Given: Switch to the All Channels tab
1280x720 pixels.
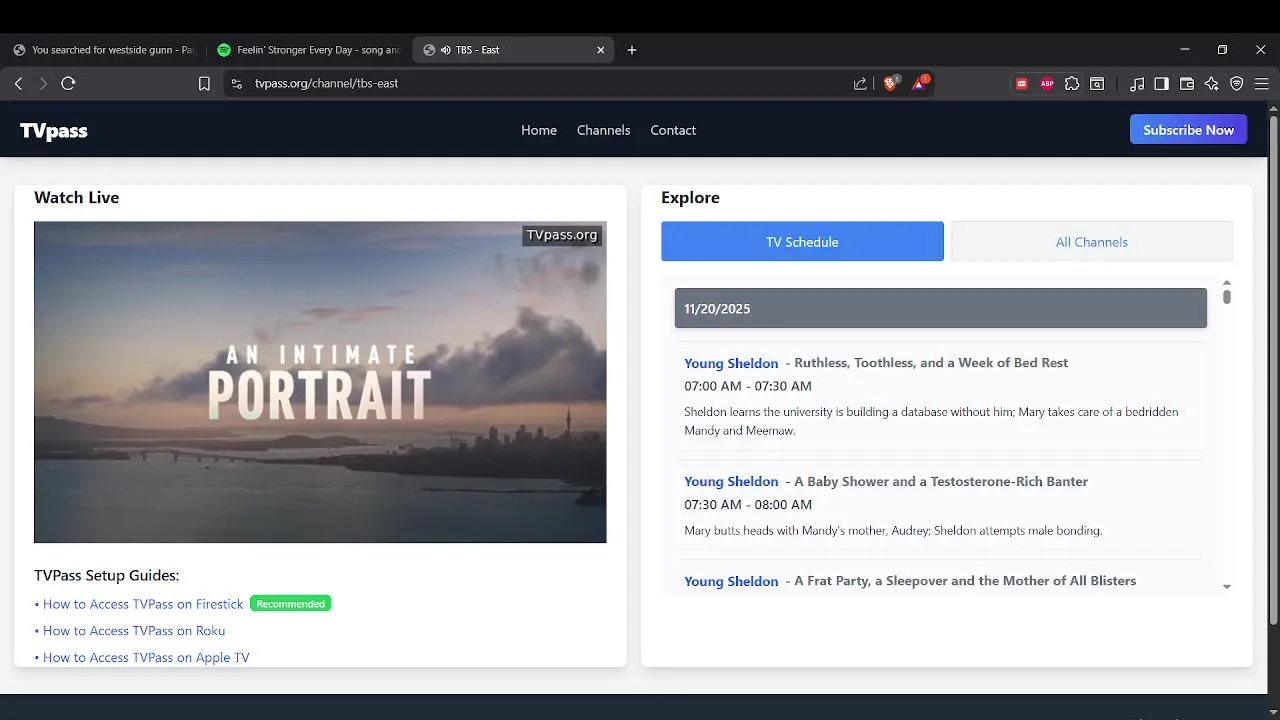Looking at the screenshot, I should click(1092, 242).
